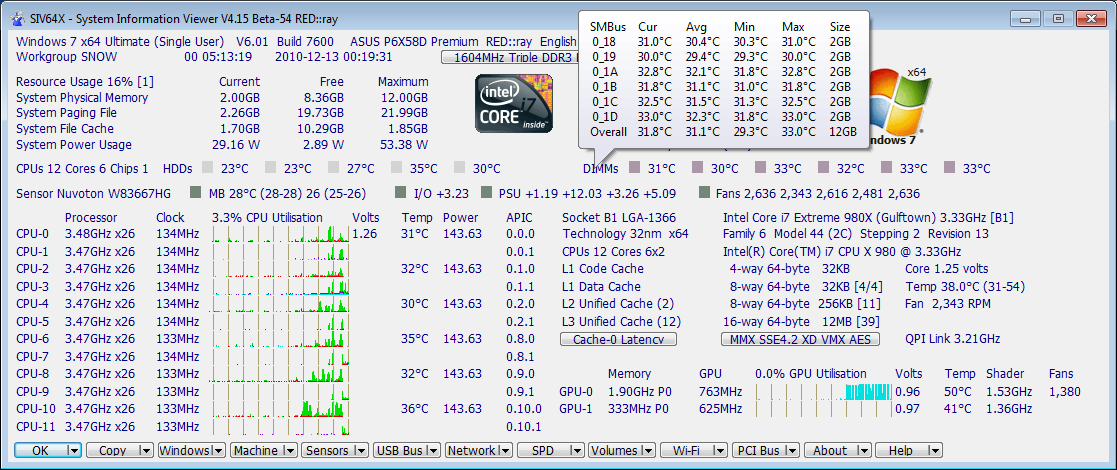
Task: Click the Overall row in the SMBus tooltip
Action: point(721,132)
